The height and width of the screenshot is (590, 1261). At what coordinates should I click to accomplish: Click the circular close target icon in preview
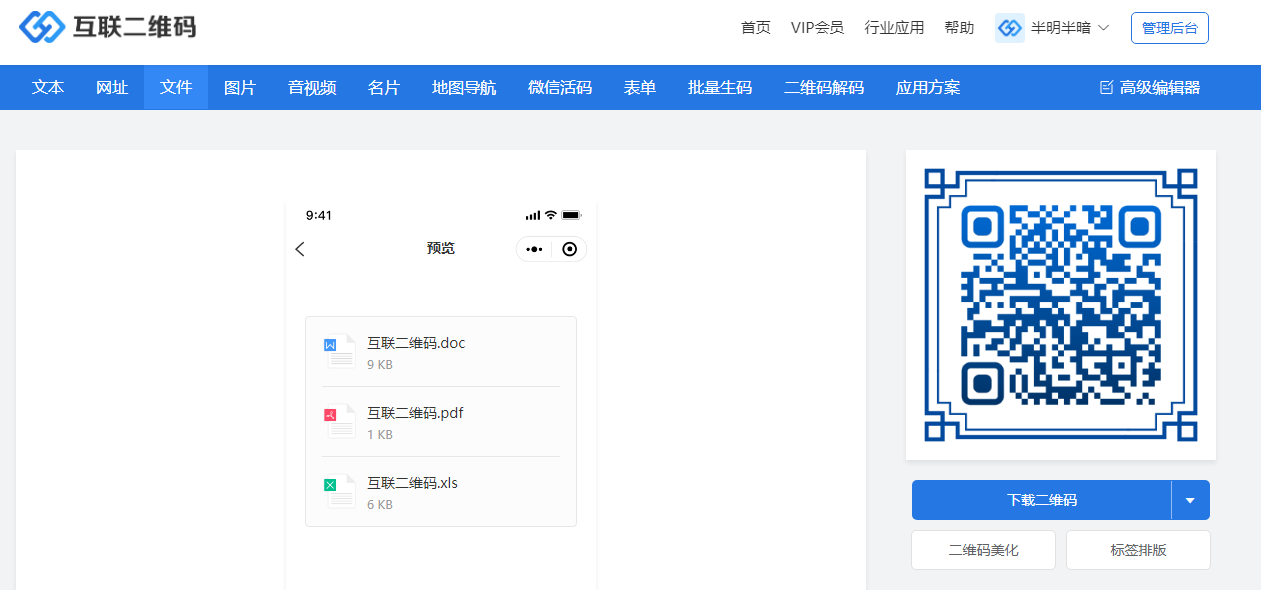click(x=569, y=249)
